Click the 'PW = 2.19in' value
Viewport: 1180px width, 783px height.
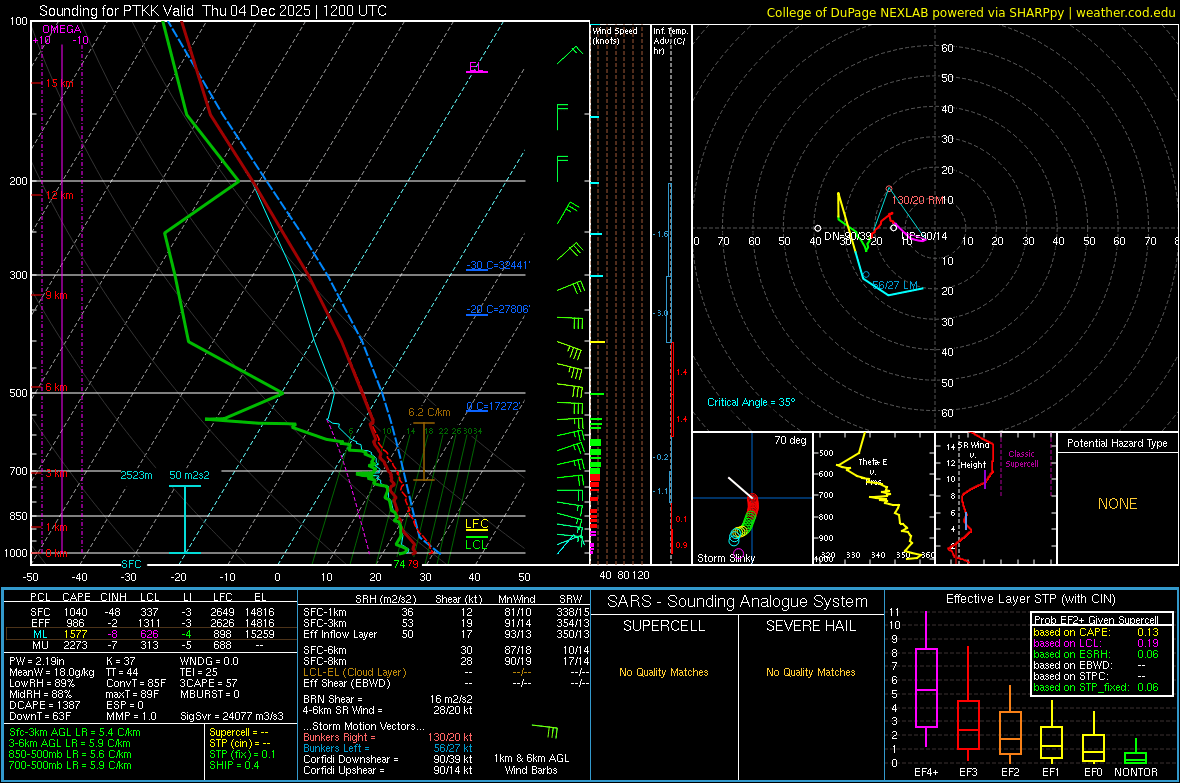pyautogui.click(x=37, y=661)
